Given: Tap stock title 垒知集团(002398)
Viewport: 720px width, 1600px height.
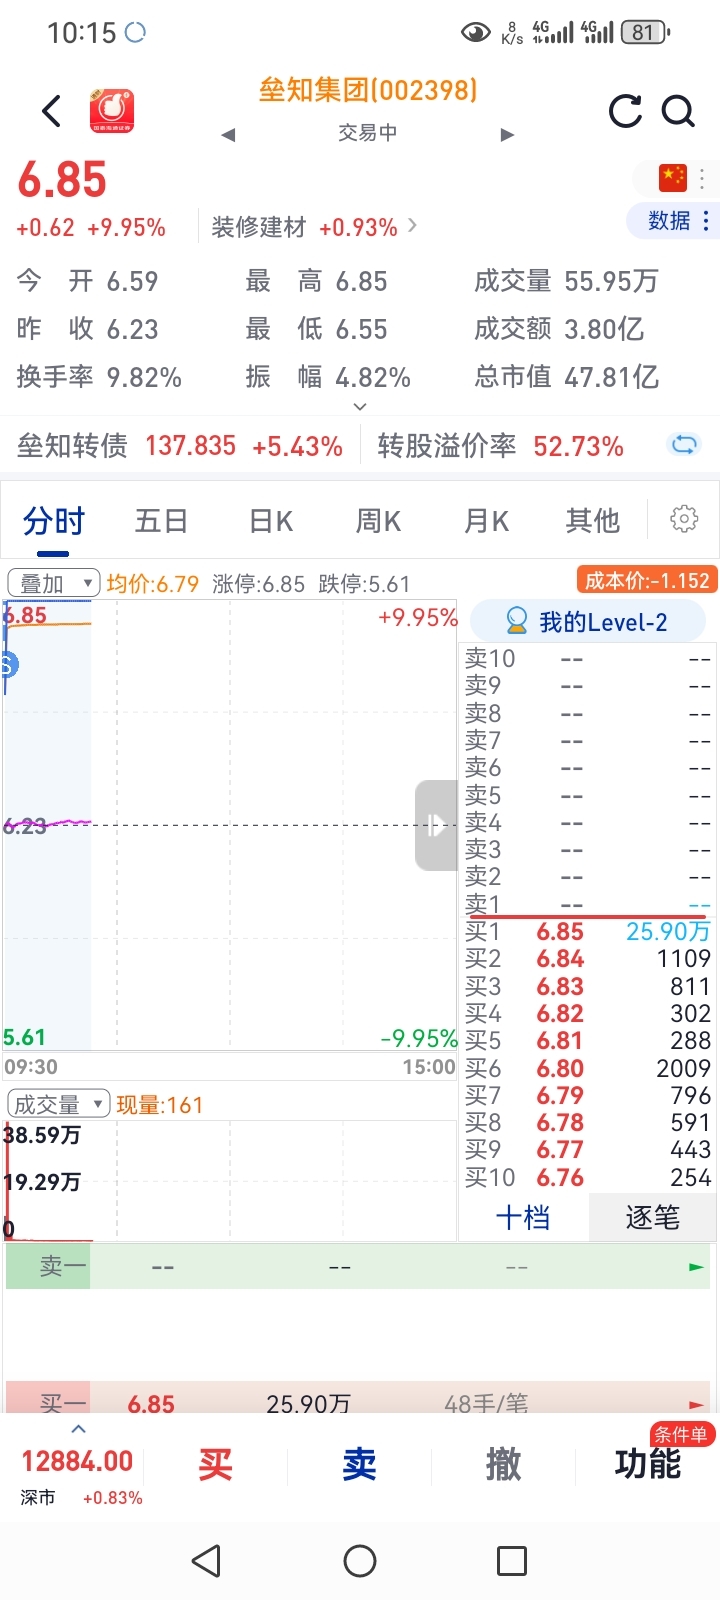Looking at the screenshot, I should pyautogui.click(x=367, y=90).
